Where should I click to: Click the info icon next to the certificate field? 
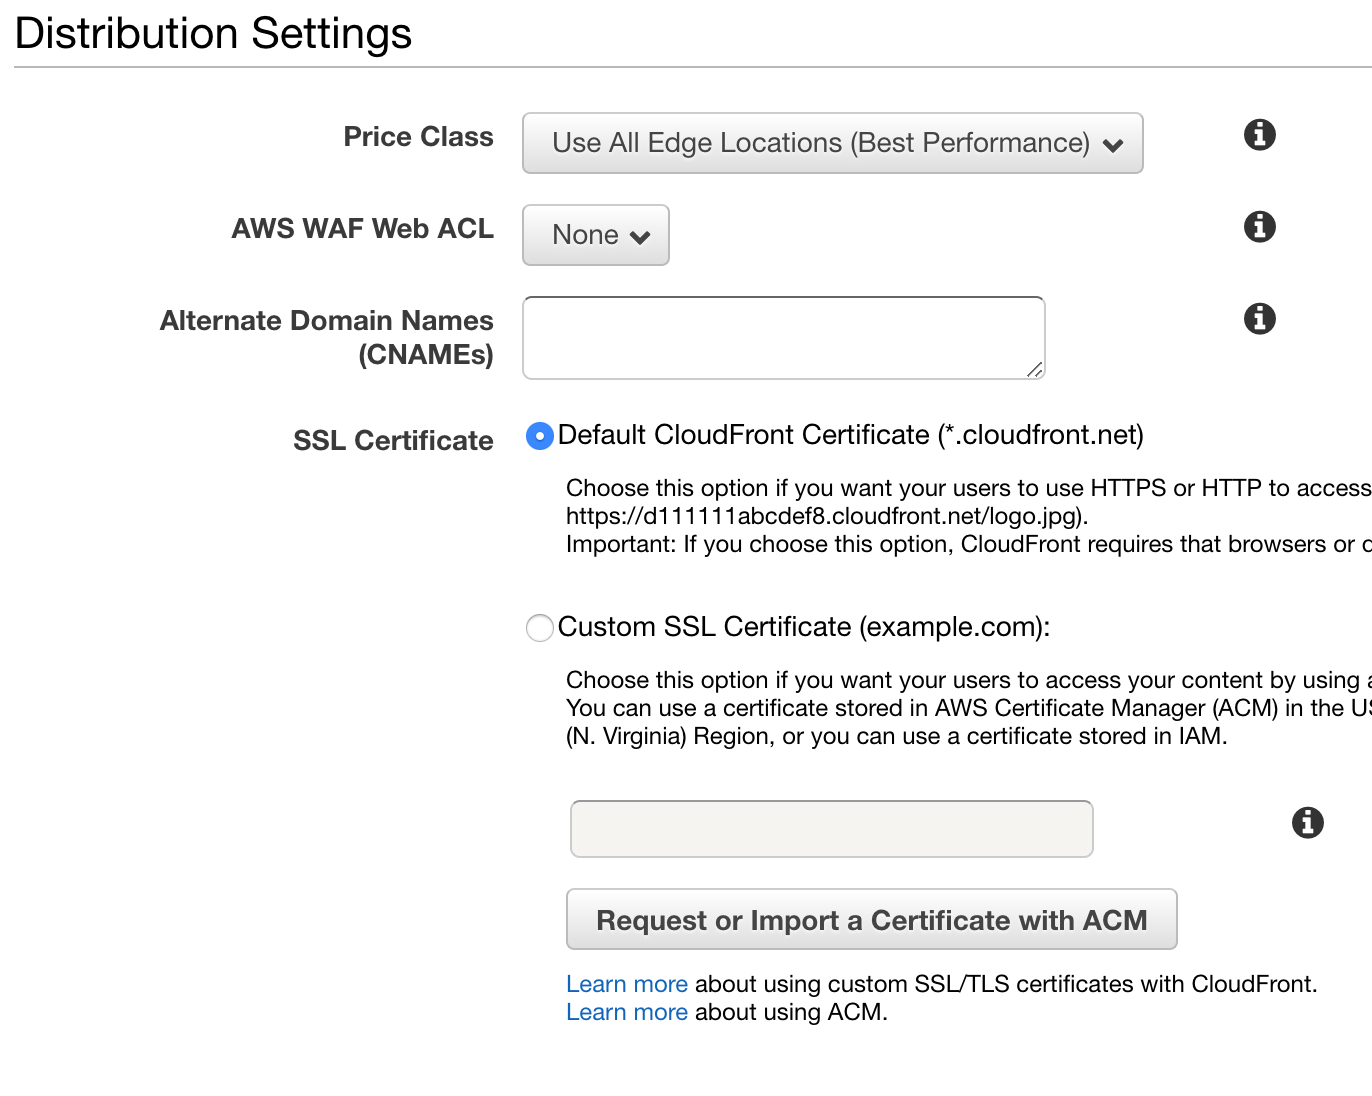pyautogui.click(x=1307, y=823)
